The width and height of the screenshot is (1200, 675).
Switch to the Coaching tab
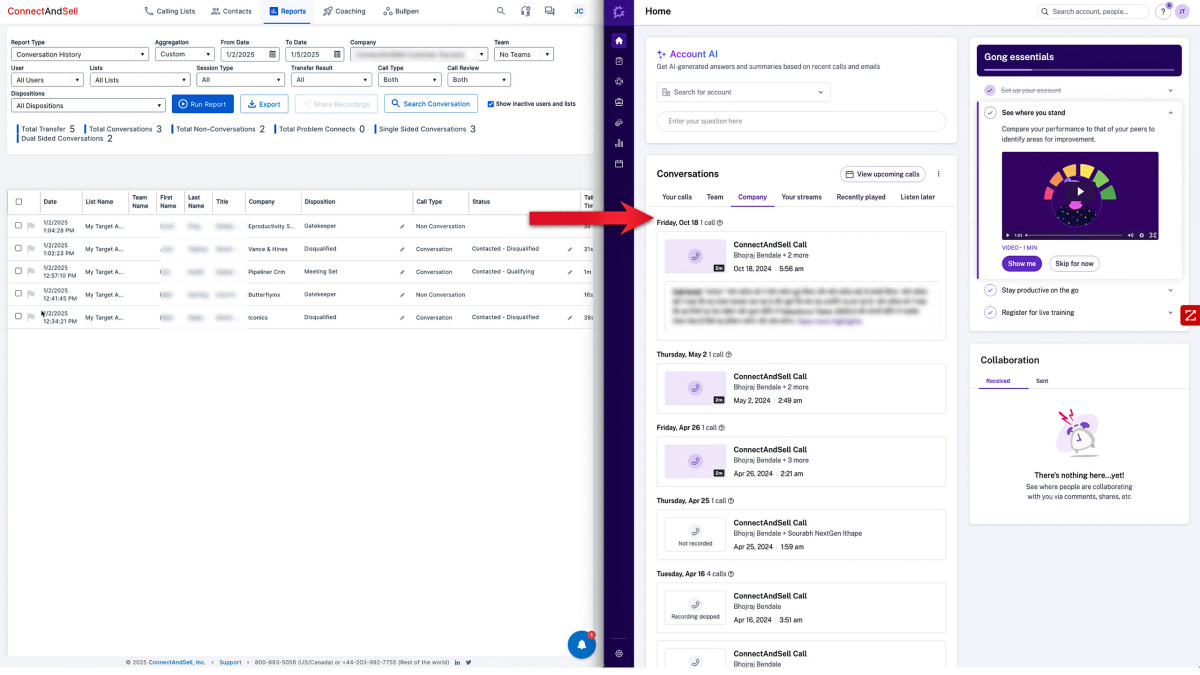[343, 11]
